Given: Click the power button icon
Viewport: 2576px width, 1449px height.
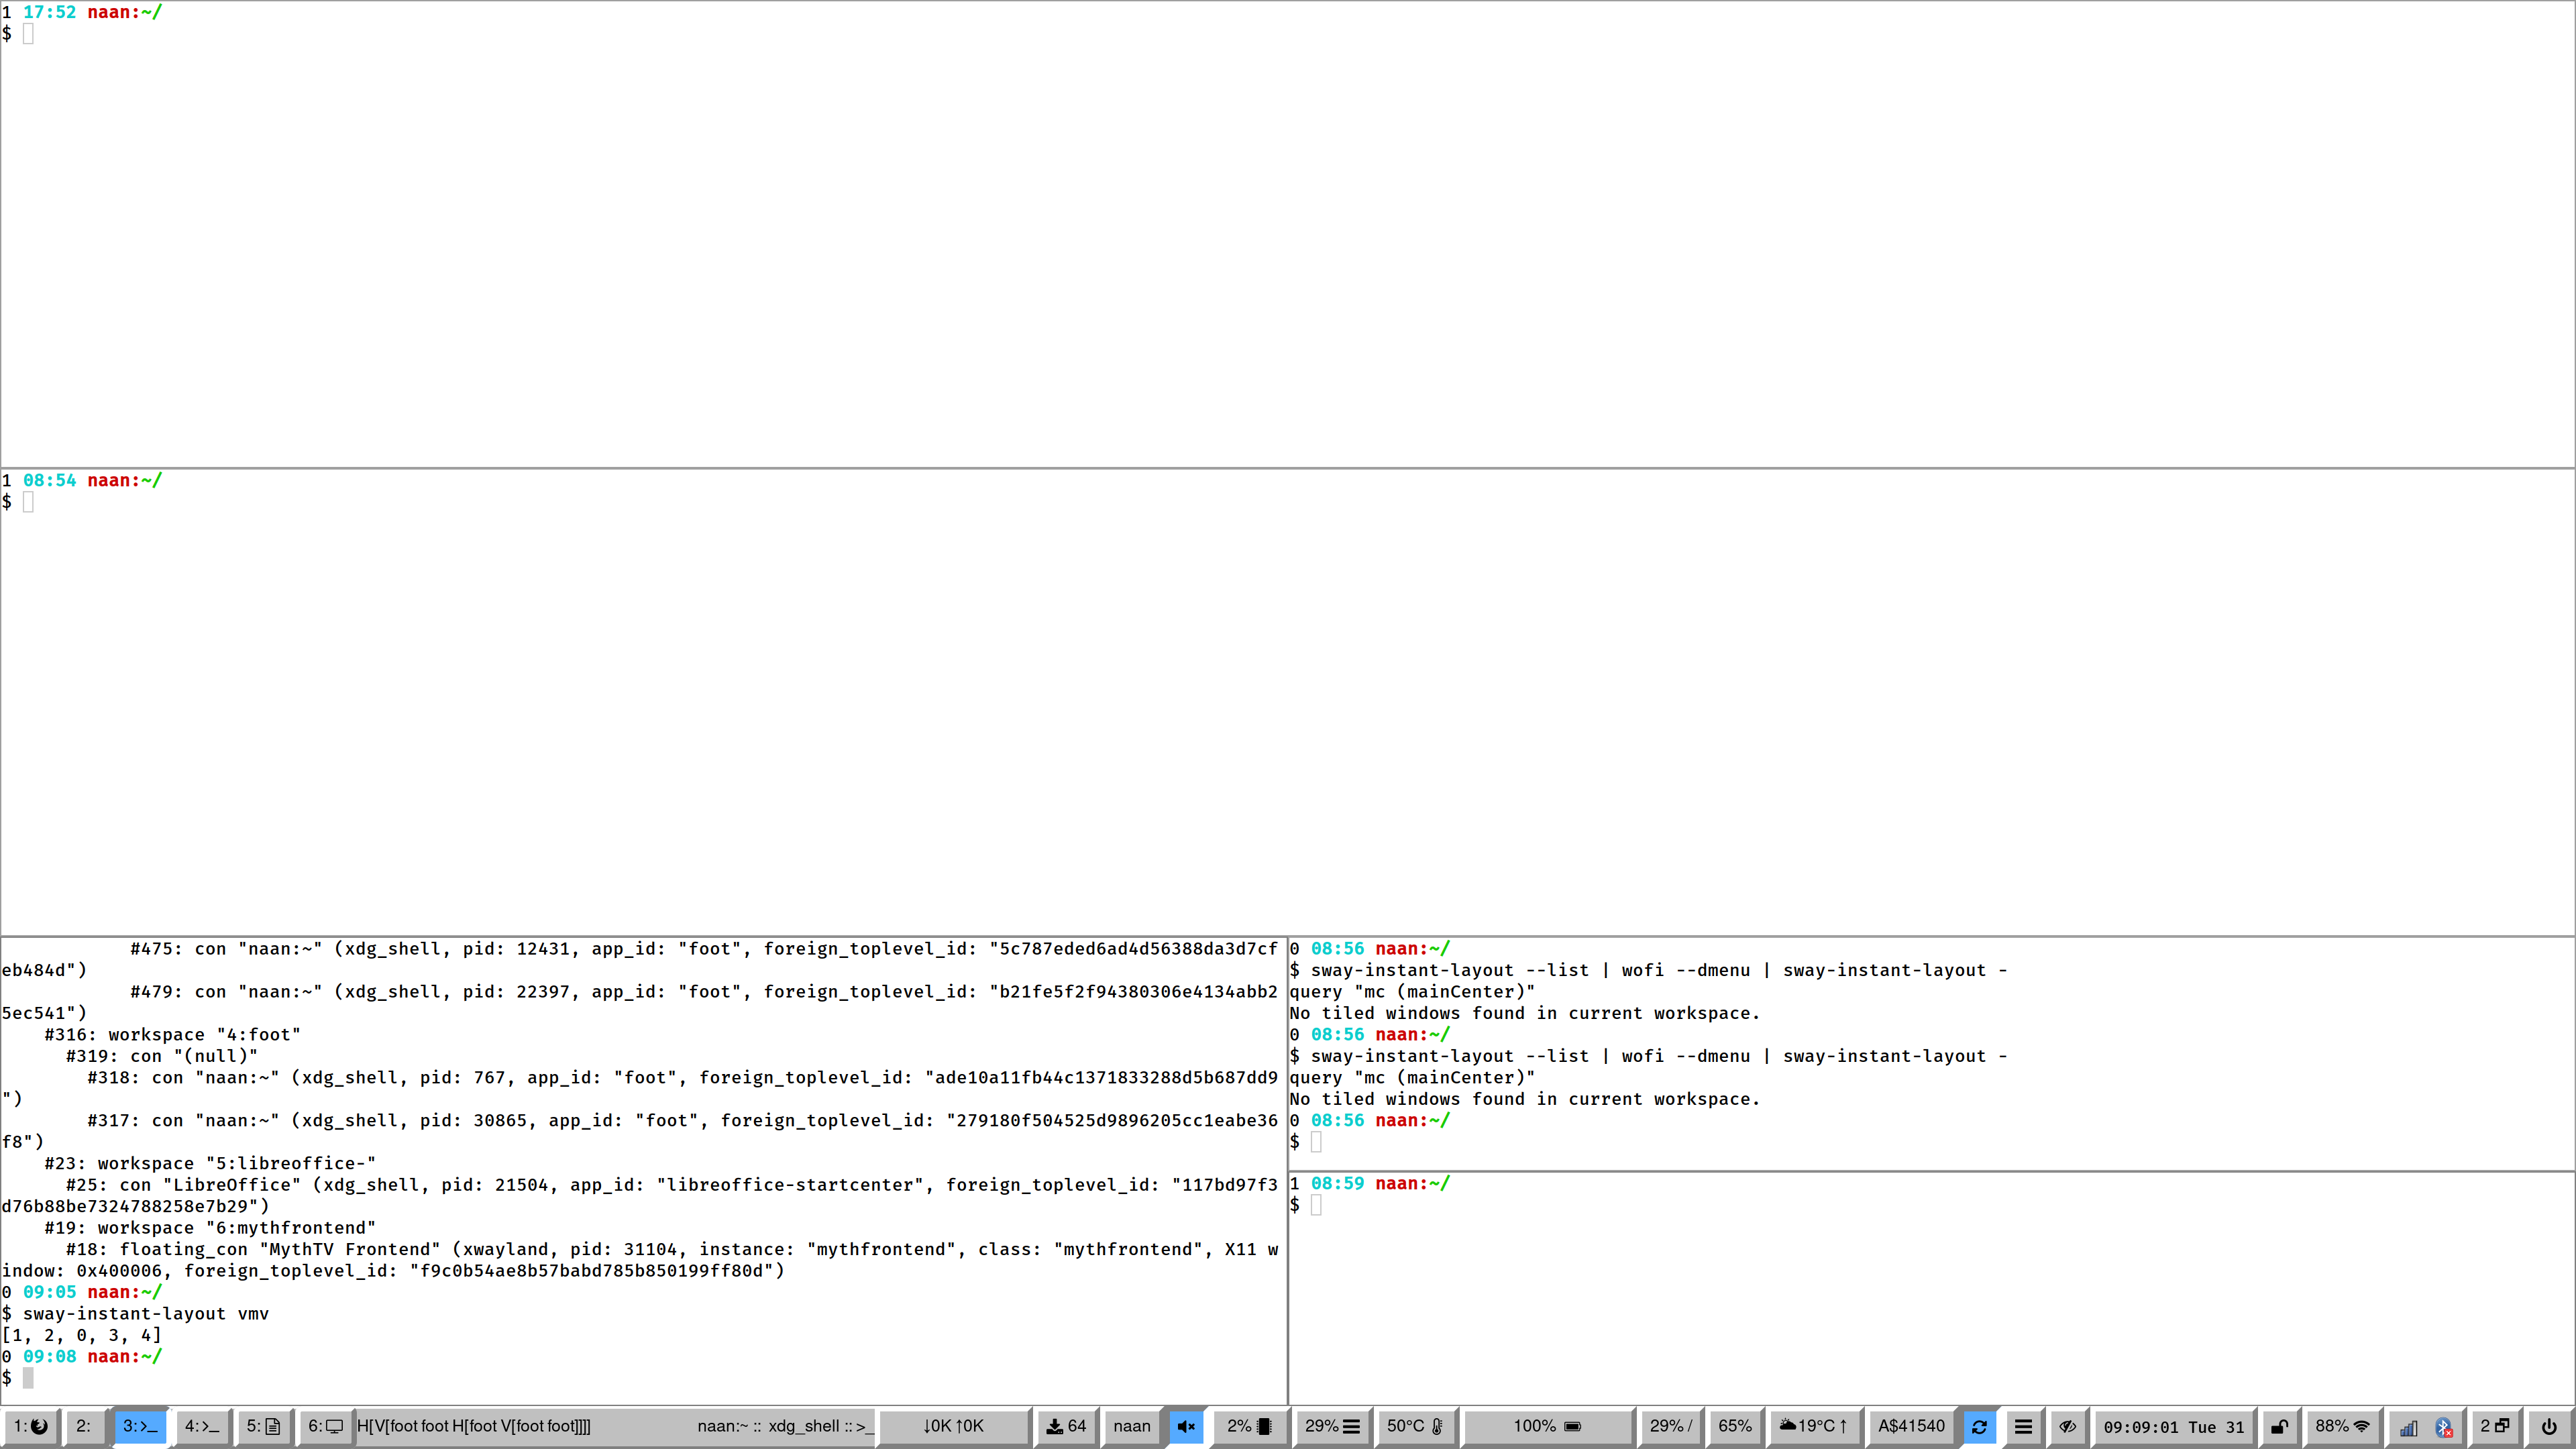Looking at the screenshot, I should tap(2549, 1426).
